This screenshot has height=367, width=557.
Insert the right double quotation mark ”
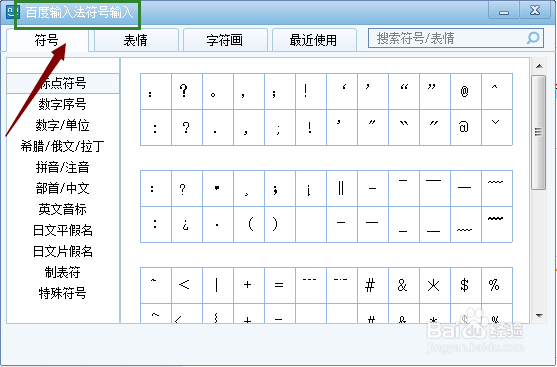tap(435, 91)
